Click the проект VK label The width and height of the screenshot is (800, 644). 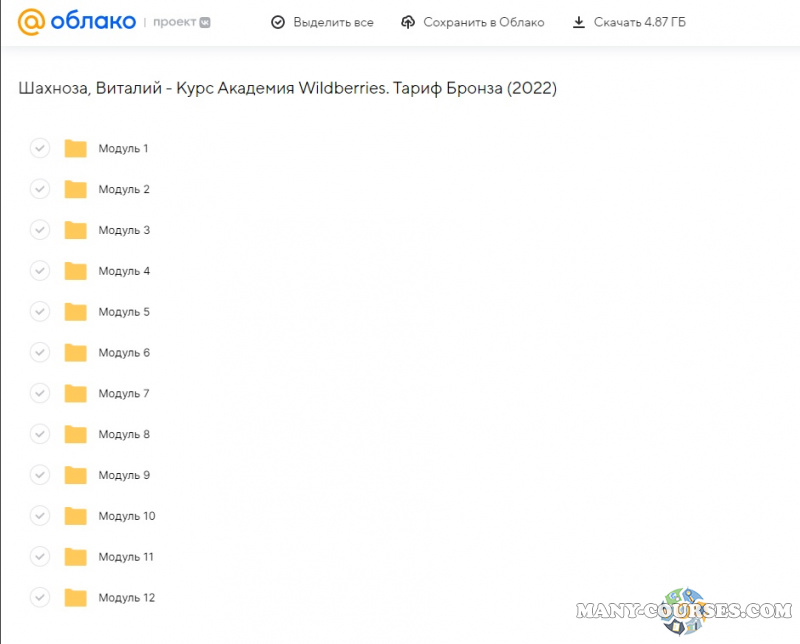(182, 22)
